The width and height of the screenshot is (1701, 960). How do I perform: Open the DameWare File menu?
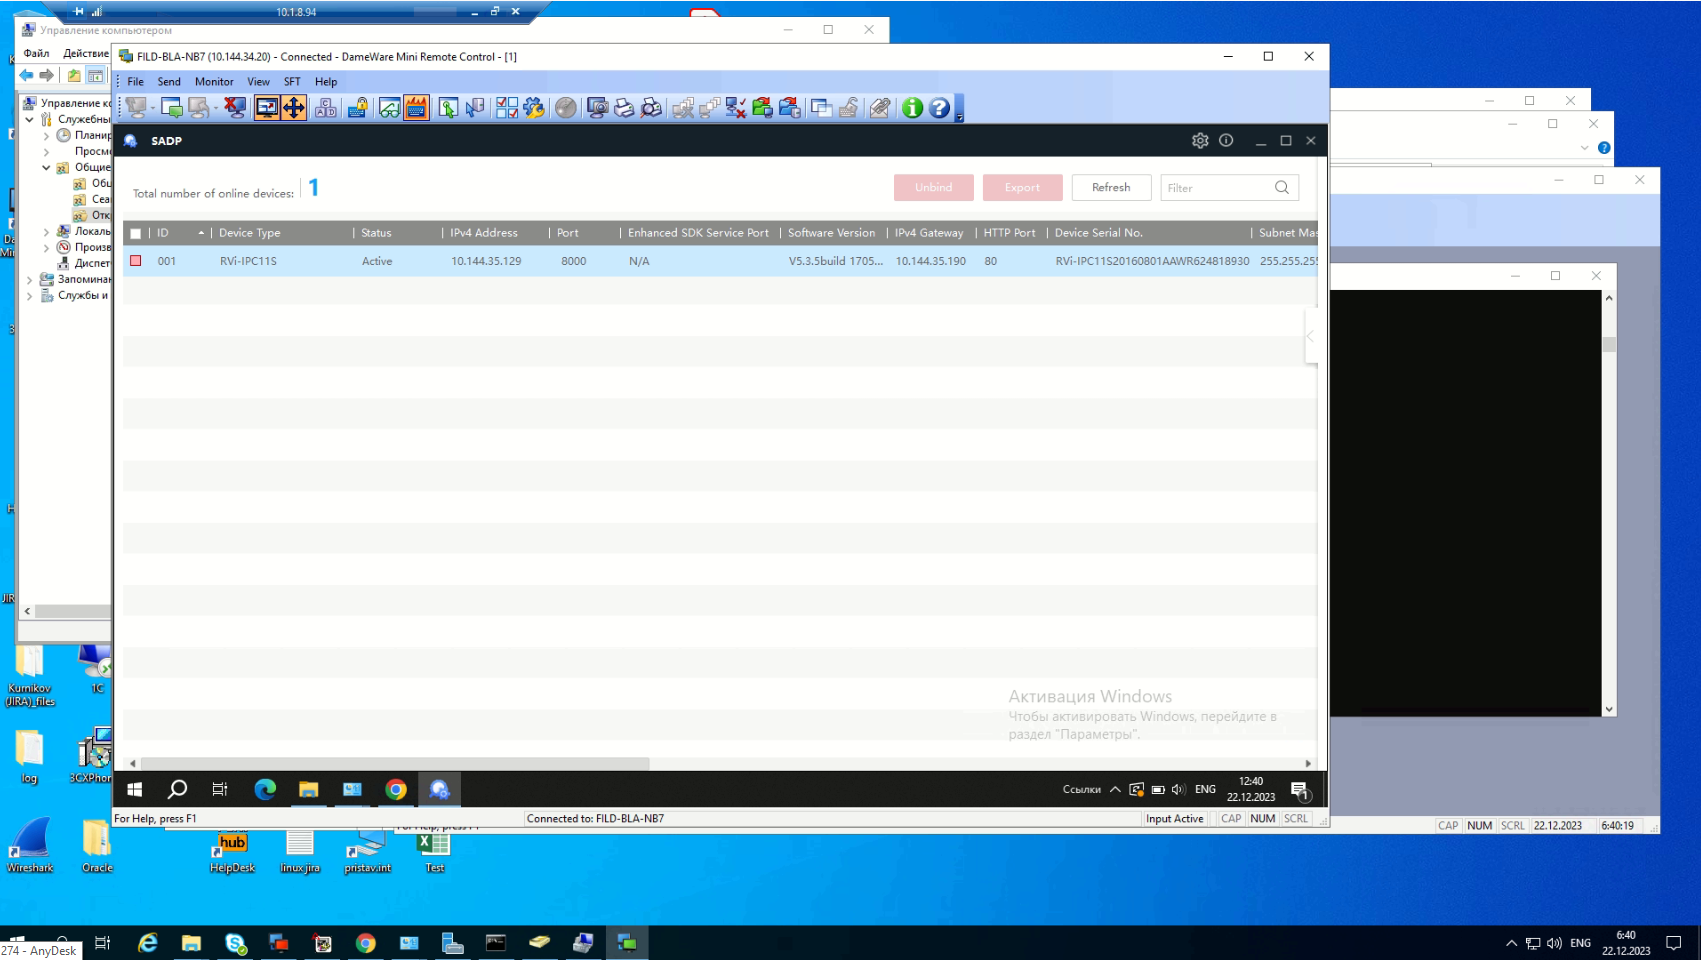pos(135,82)
